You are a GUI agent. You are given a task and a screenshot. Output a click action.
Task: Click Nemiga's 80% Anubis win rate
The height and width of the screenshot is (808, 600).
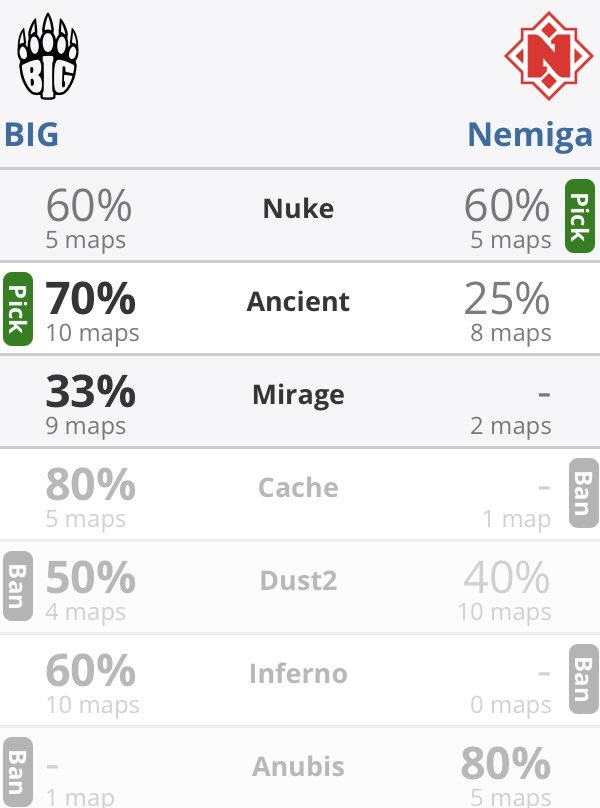click(x=506, y=763)
